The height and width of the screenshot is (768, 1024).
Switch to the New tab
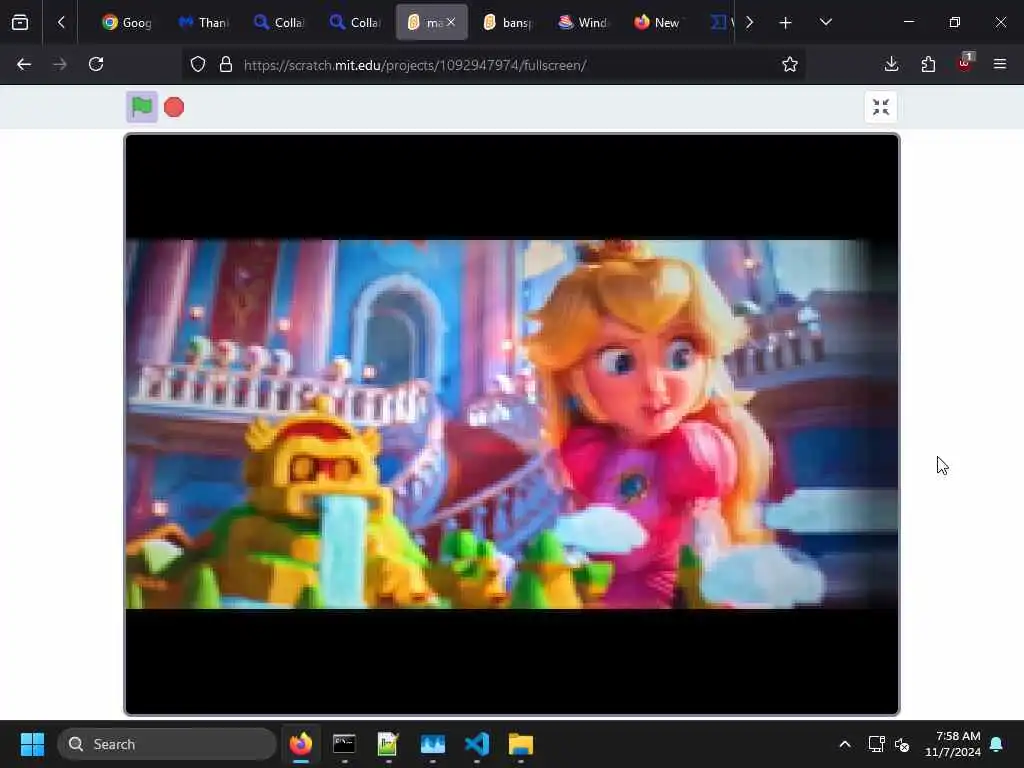pos(657,23)
